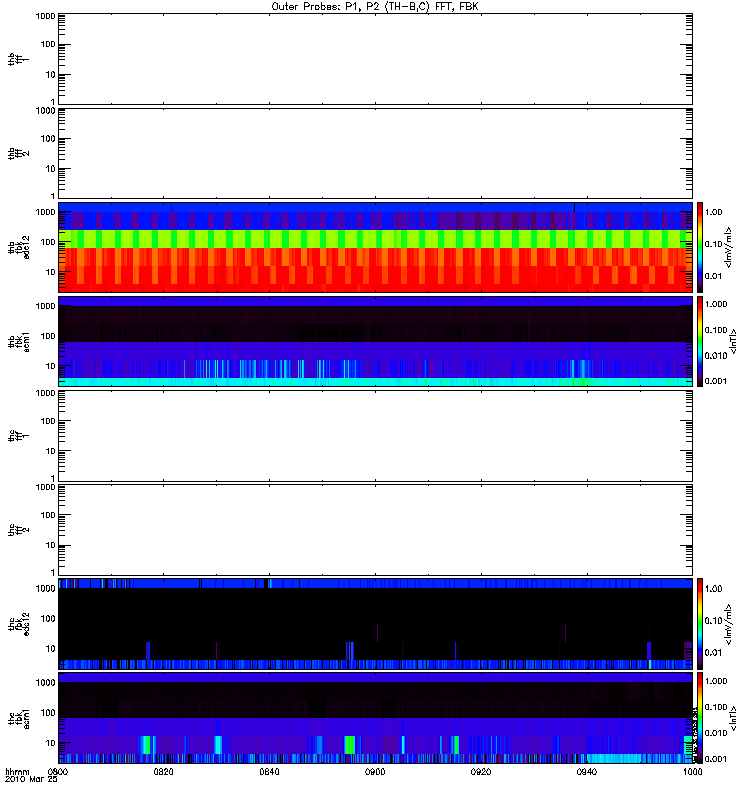
Task: Click the '0840' time axis label
Action: tap(269, 772)
